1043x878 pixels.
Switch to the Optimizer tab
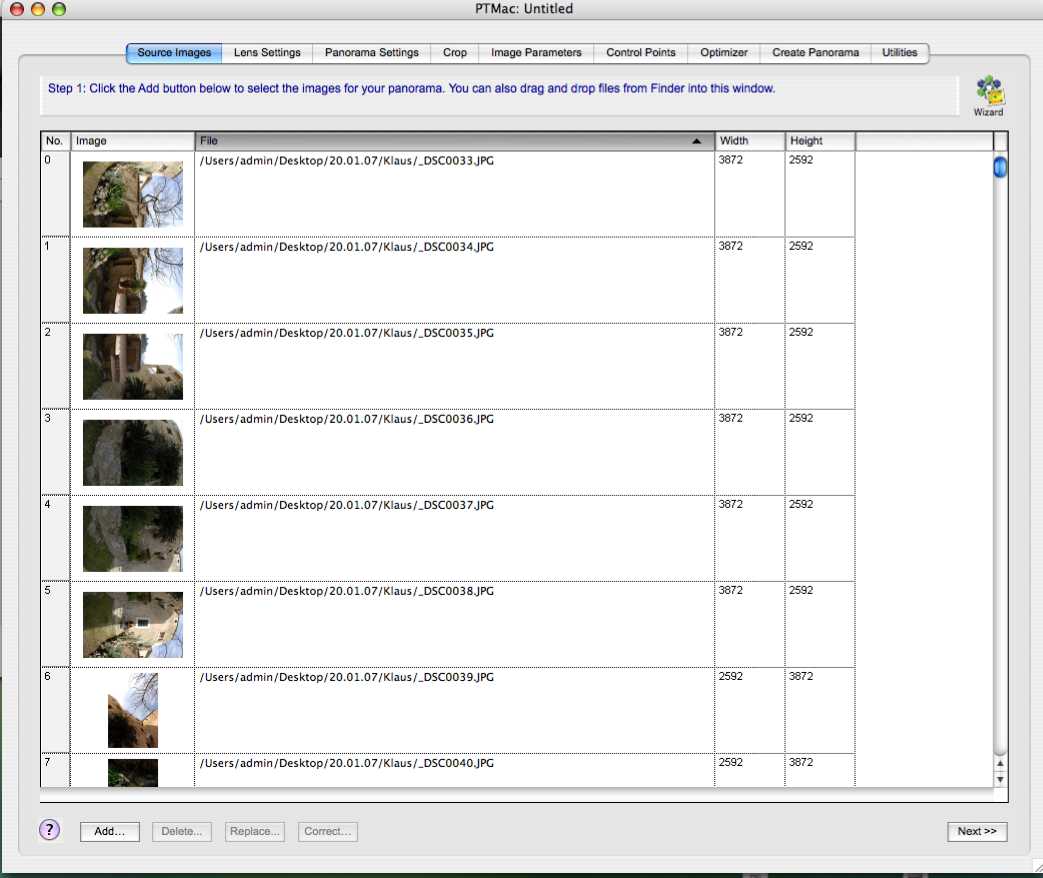(x=724, y=53)
